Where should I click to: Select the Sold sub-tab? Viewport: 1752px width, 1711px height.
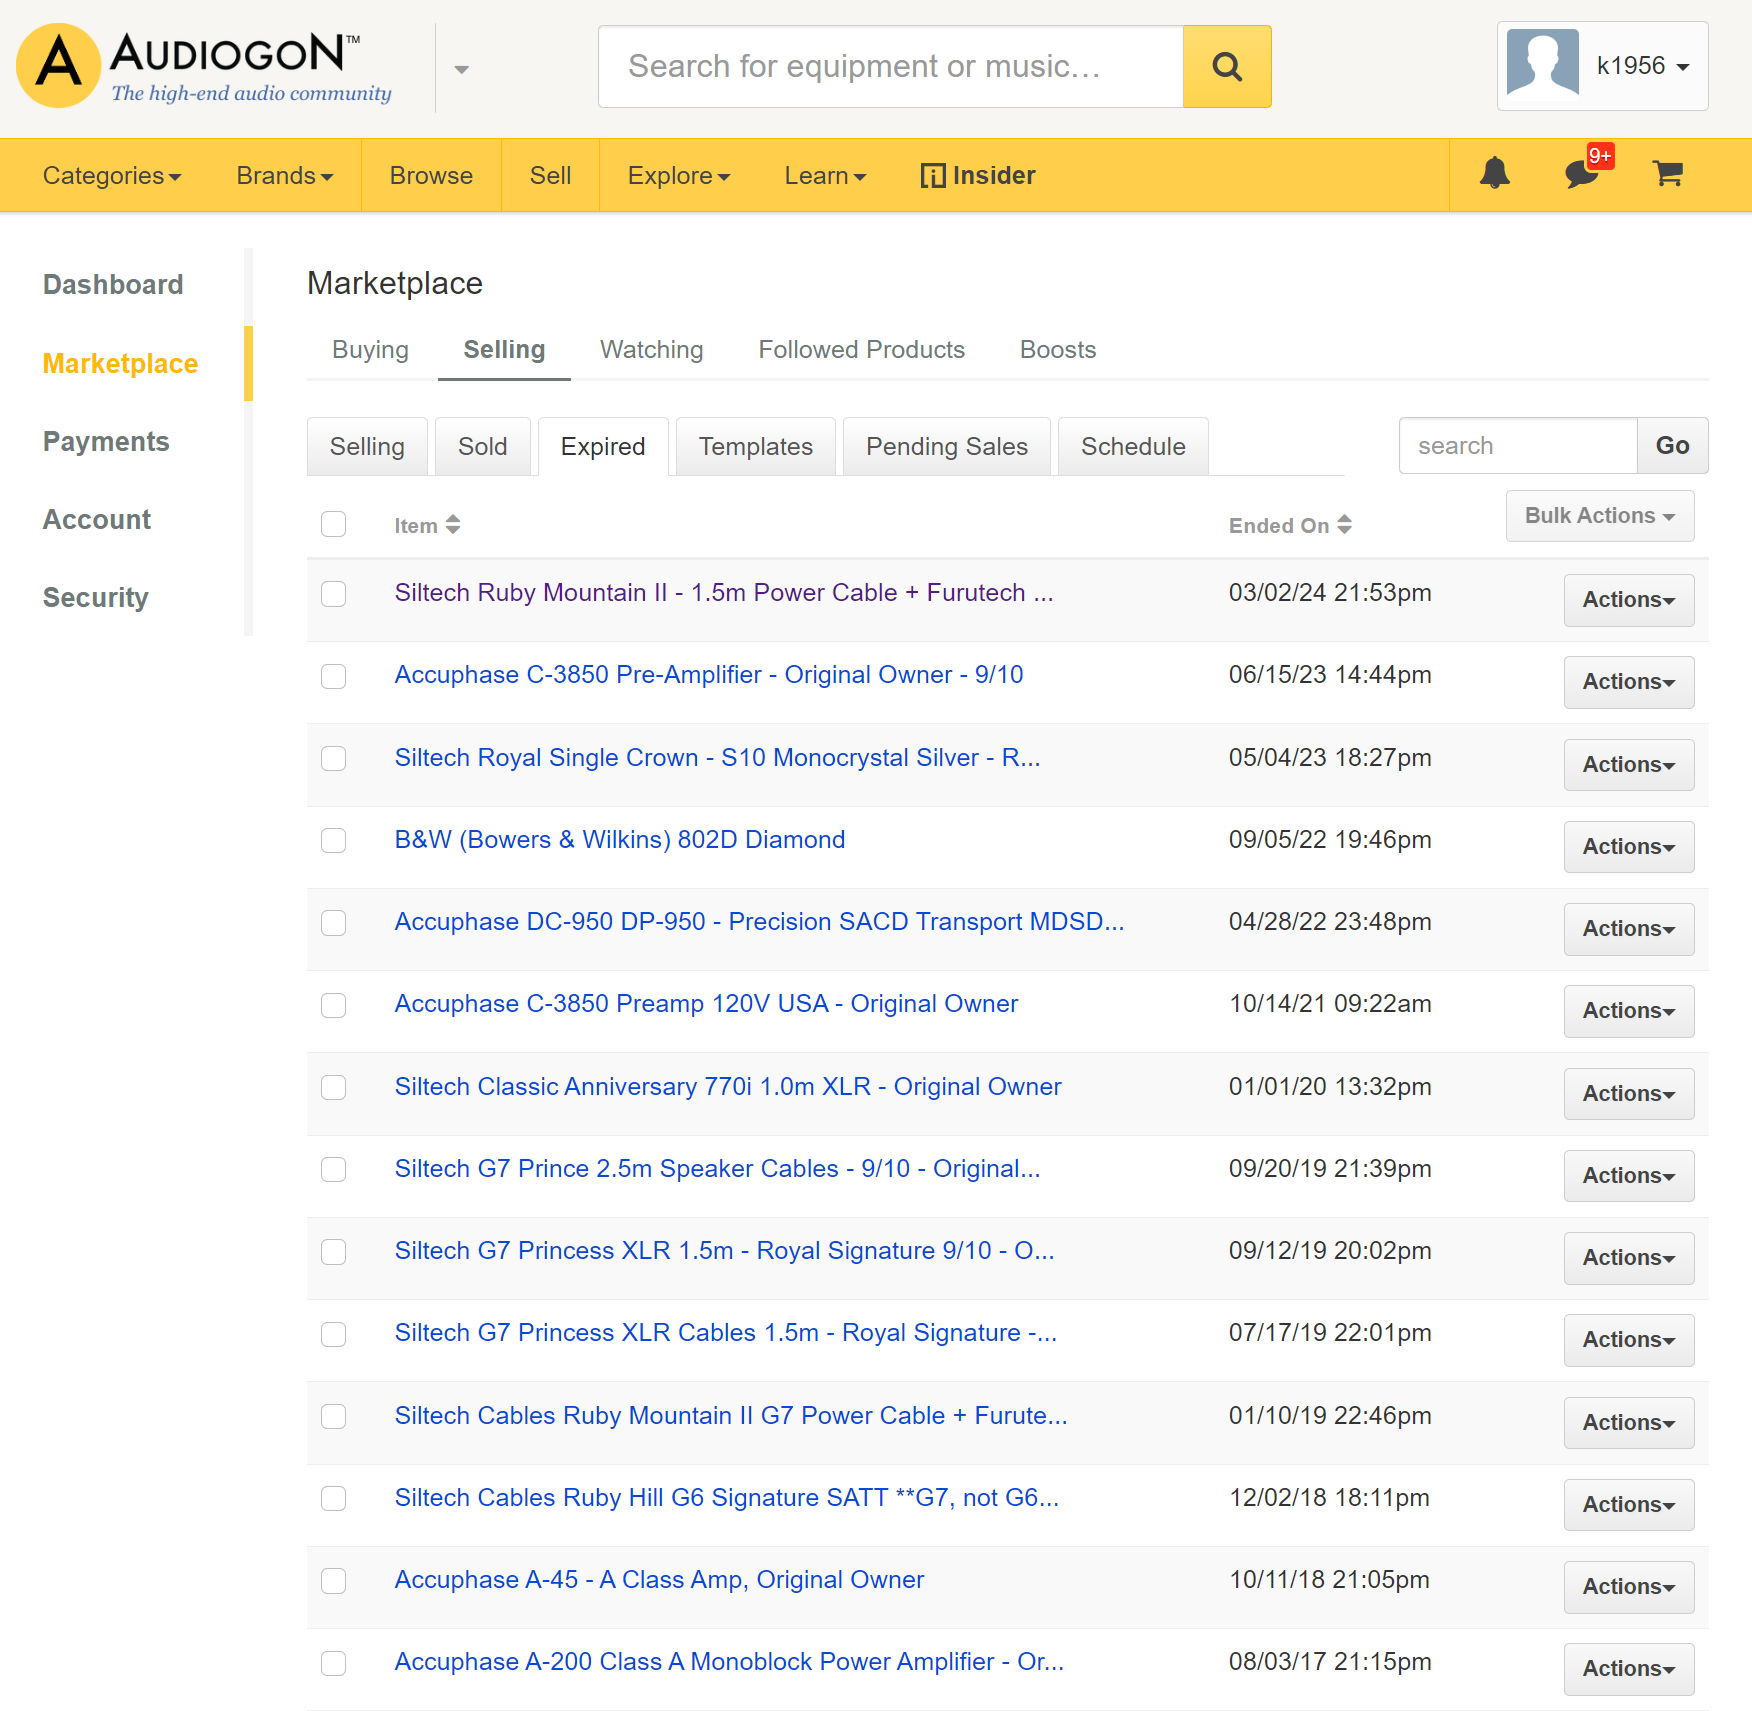(x=482, y=447)
